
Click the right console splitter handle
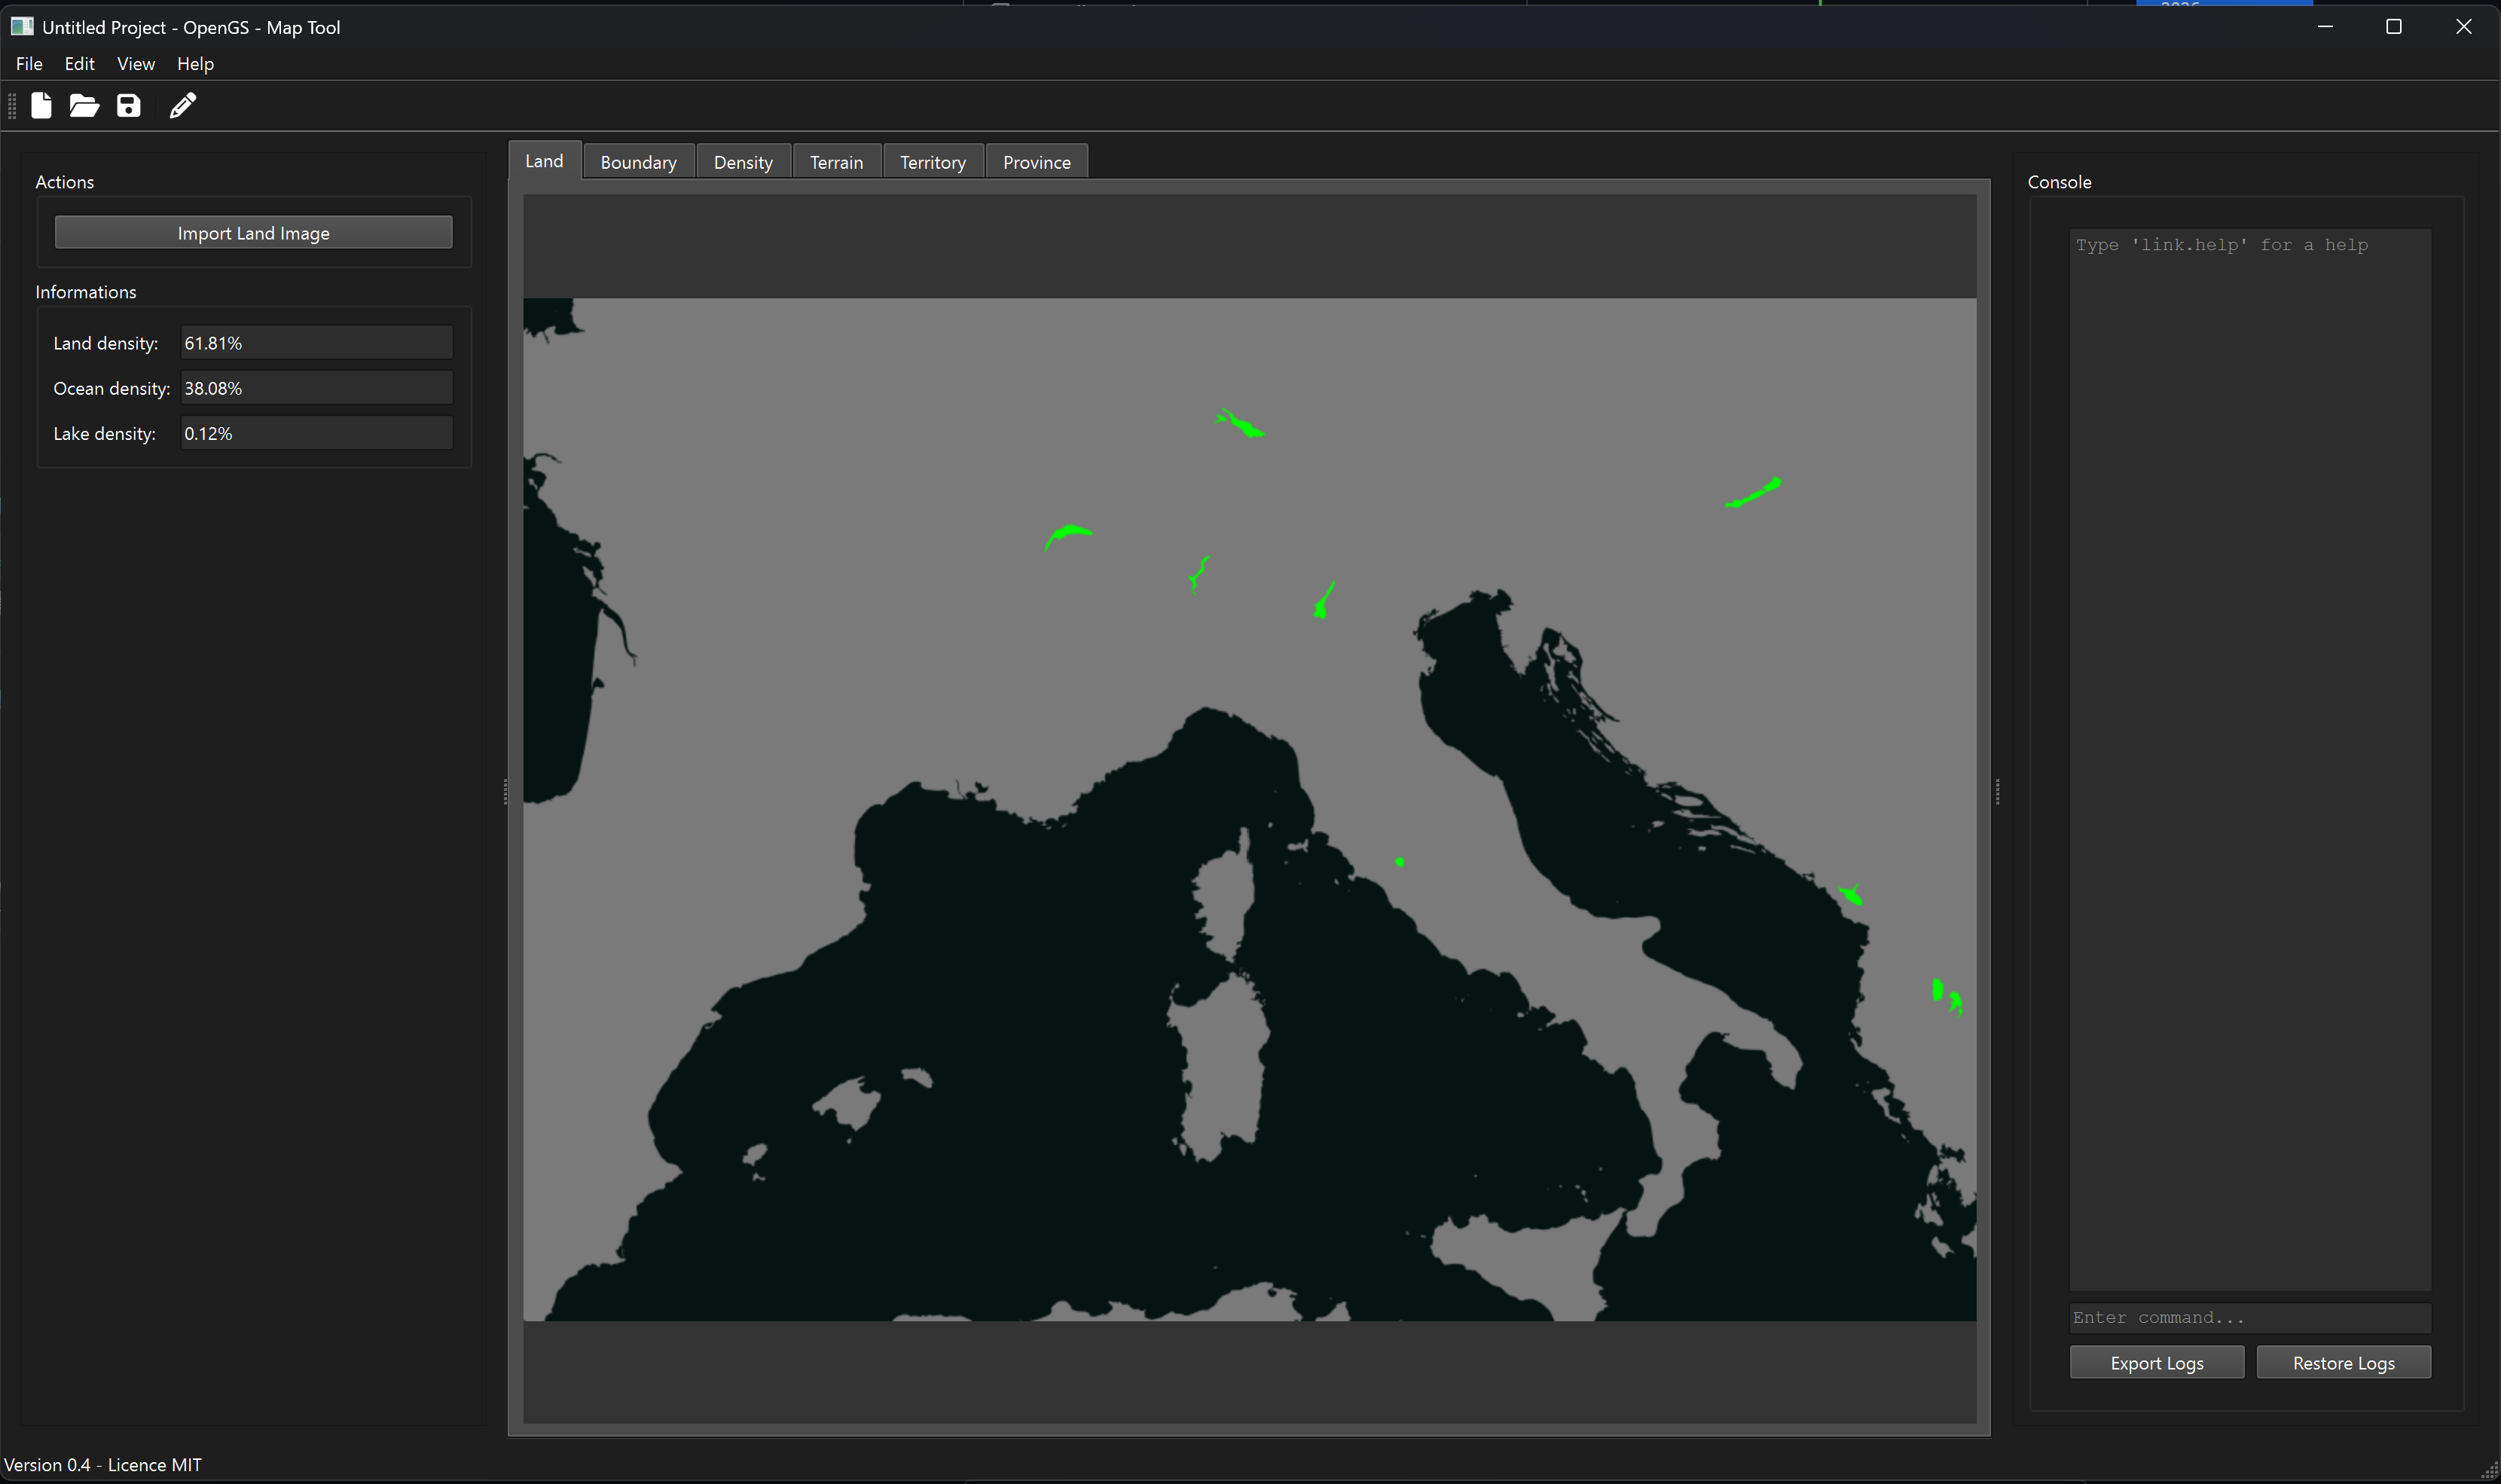[1997, 792]
